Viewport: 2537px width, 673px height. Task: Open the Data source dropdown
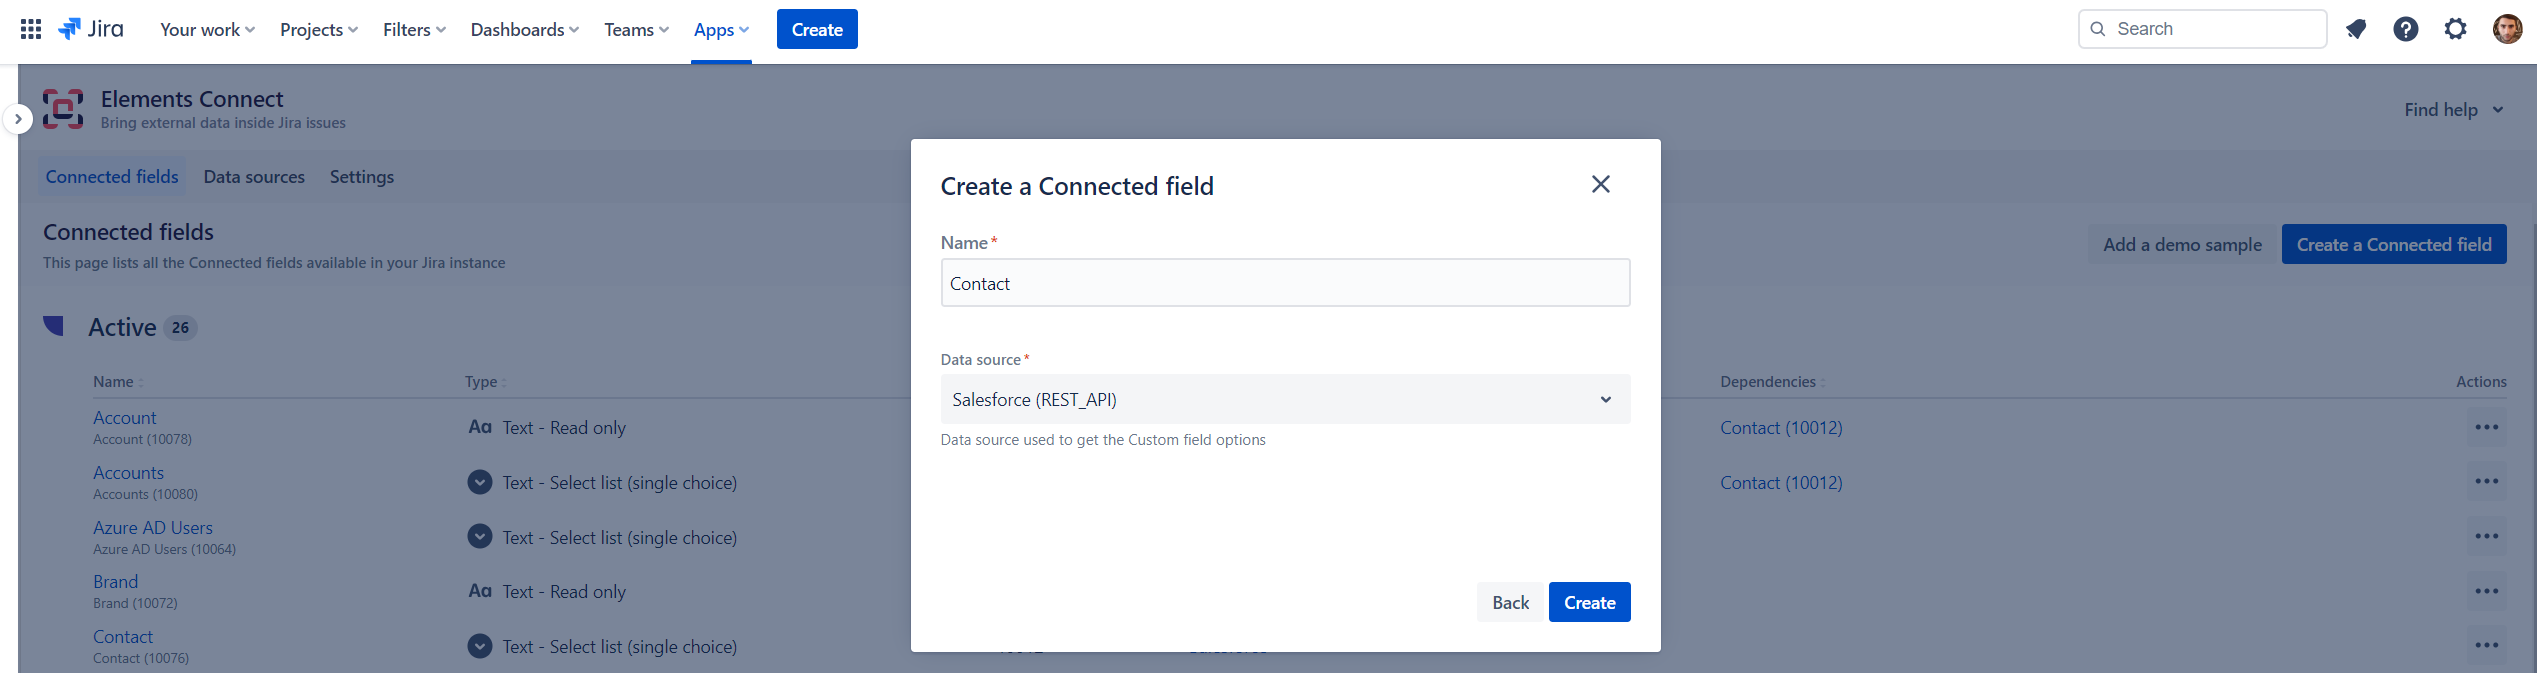(x=1284, y=399)
